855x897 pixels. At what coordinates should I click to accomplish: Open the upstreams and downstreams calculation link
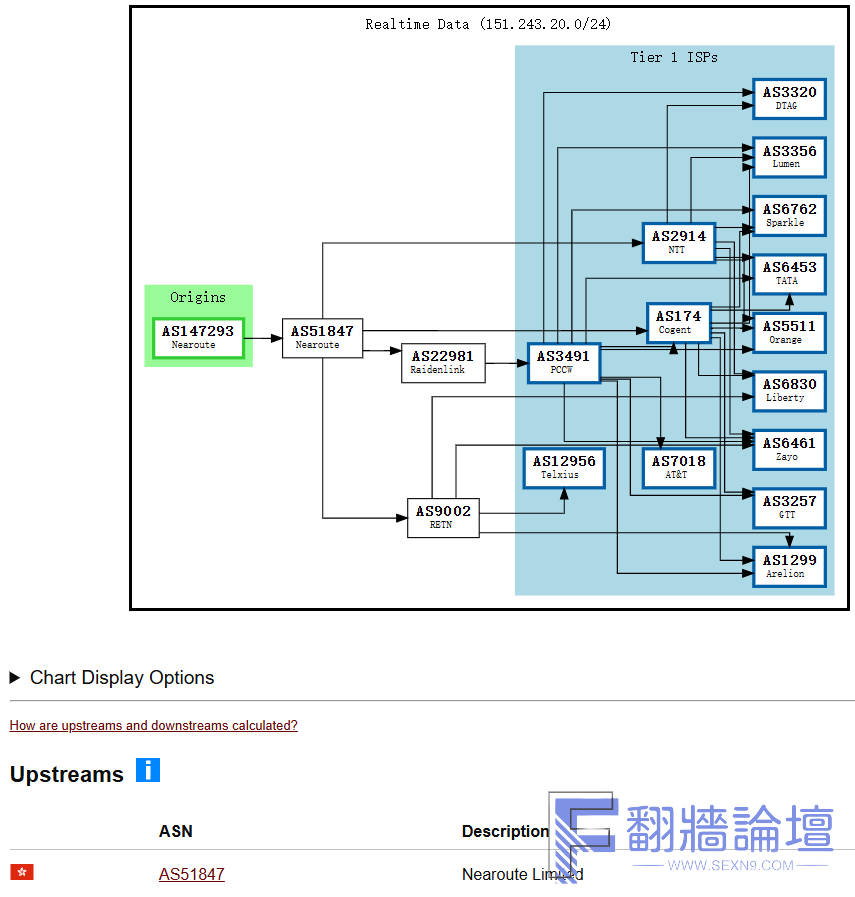[x=153, y=726]
